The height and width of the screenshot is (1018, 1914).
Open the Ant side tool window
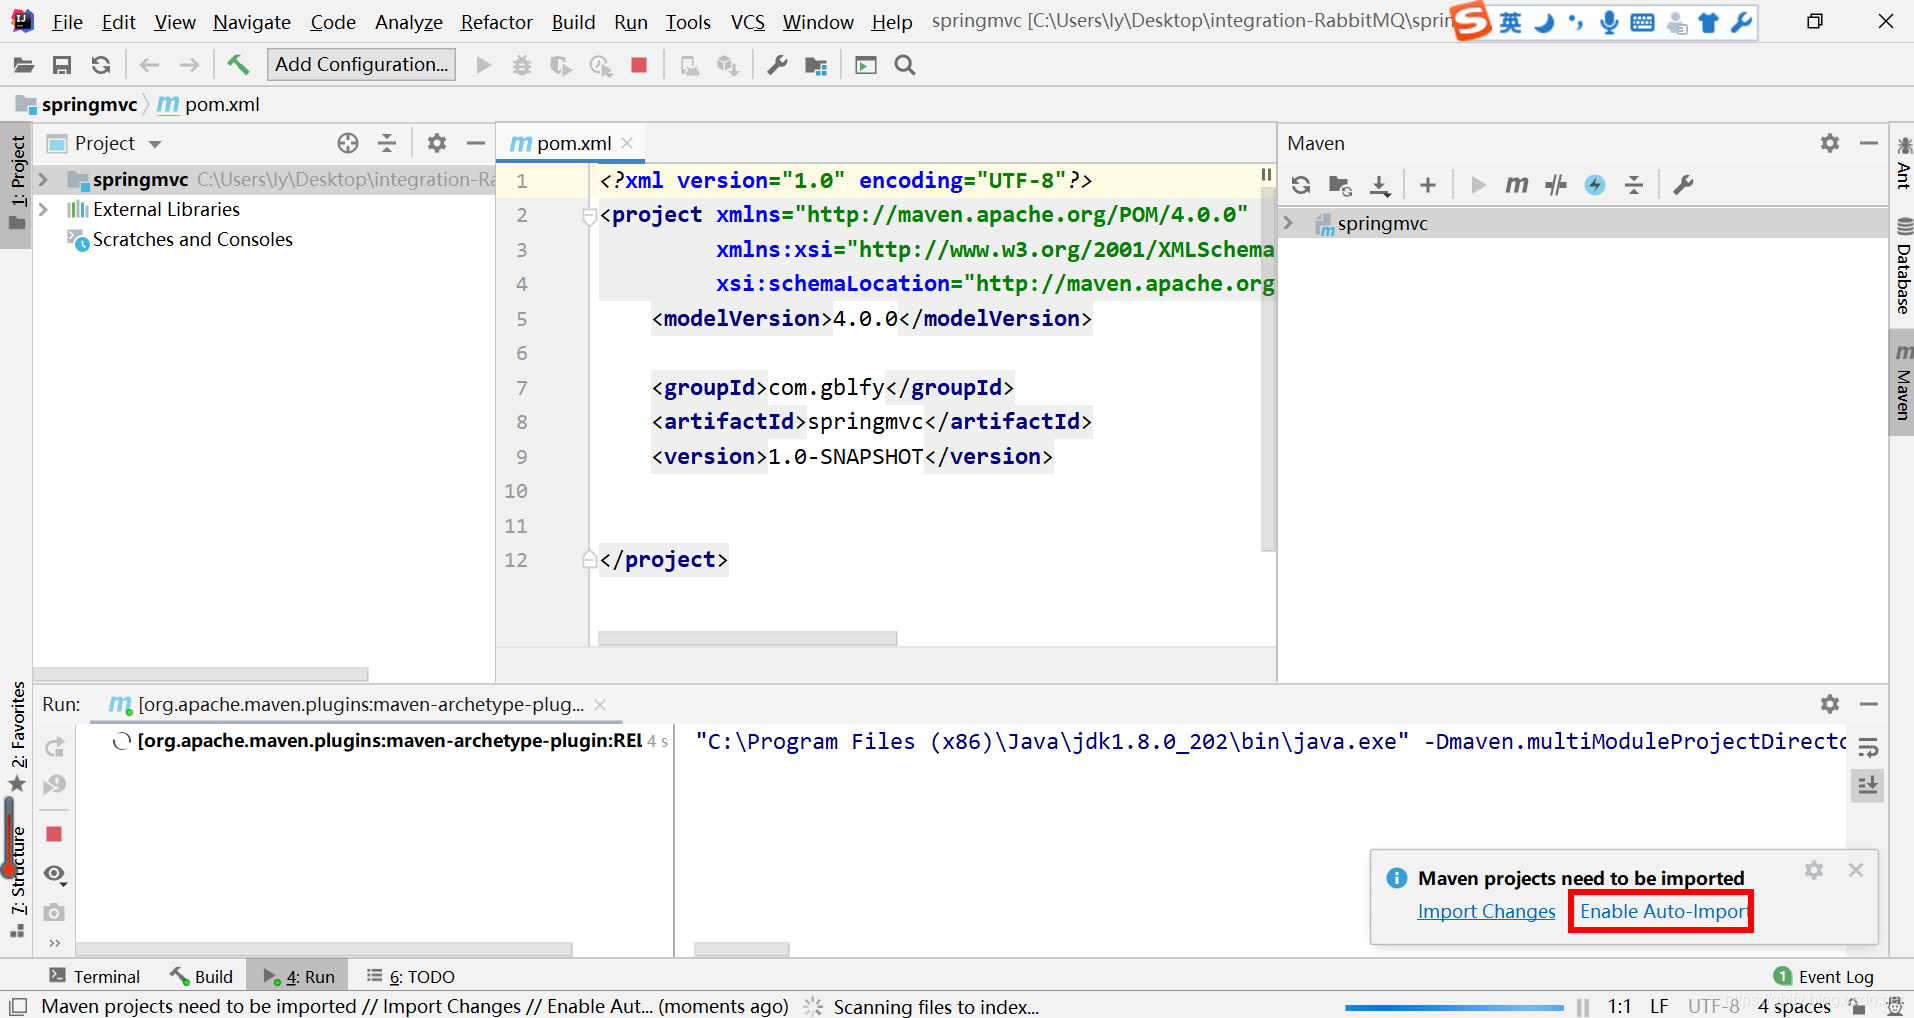click(x=1903, y=164)
